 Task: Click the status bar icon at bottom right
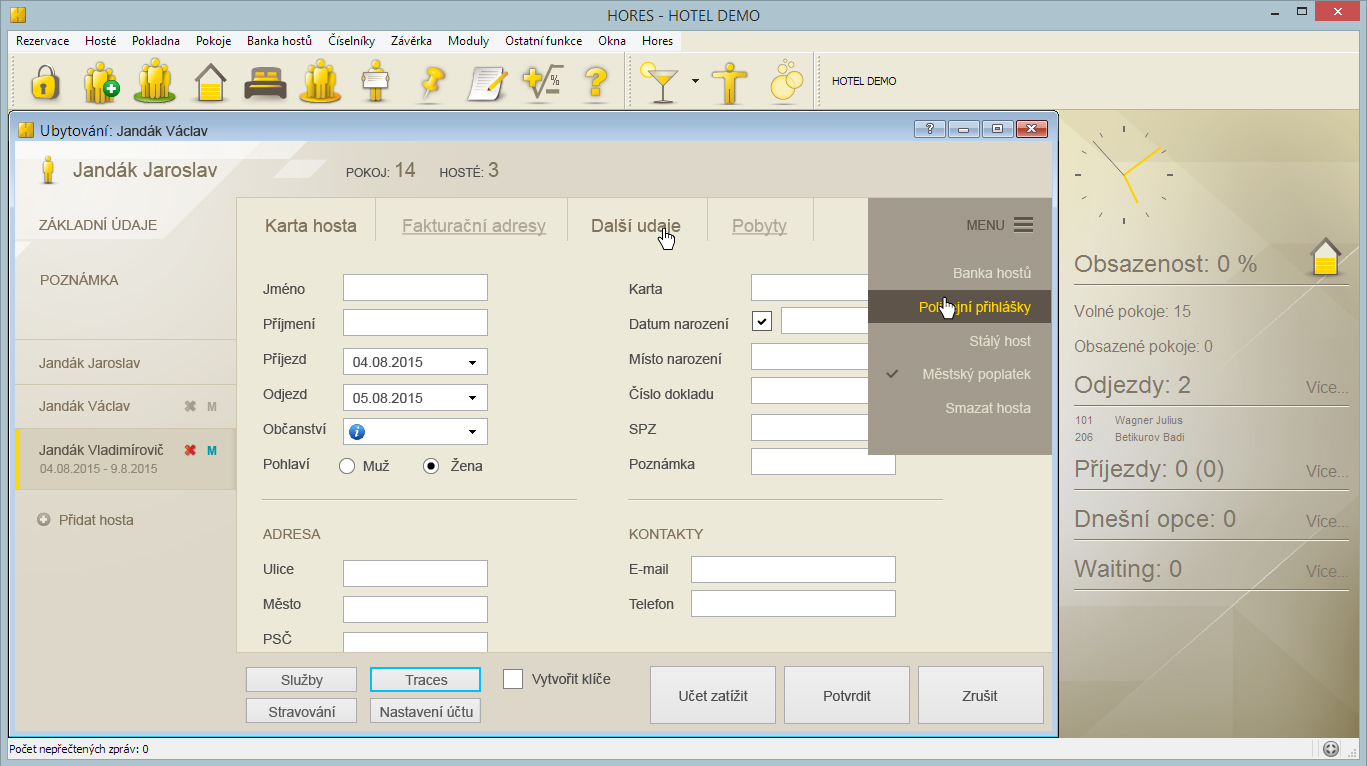point(1330,749)
